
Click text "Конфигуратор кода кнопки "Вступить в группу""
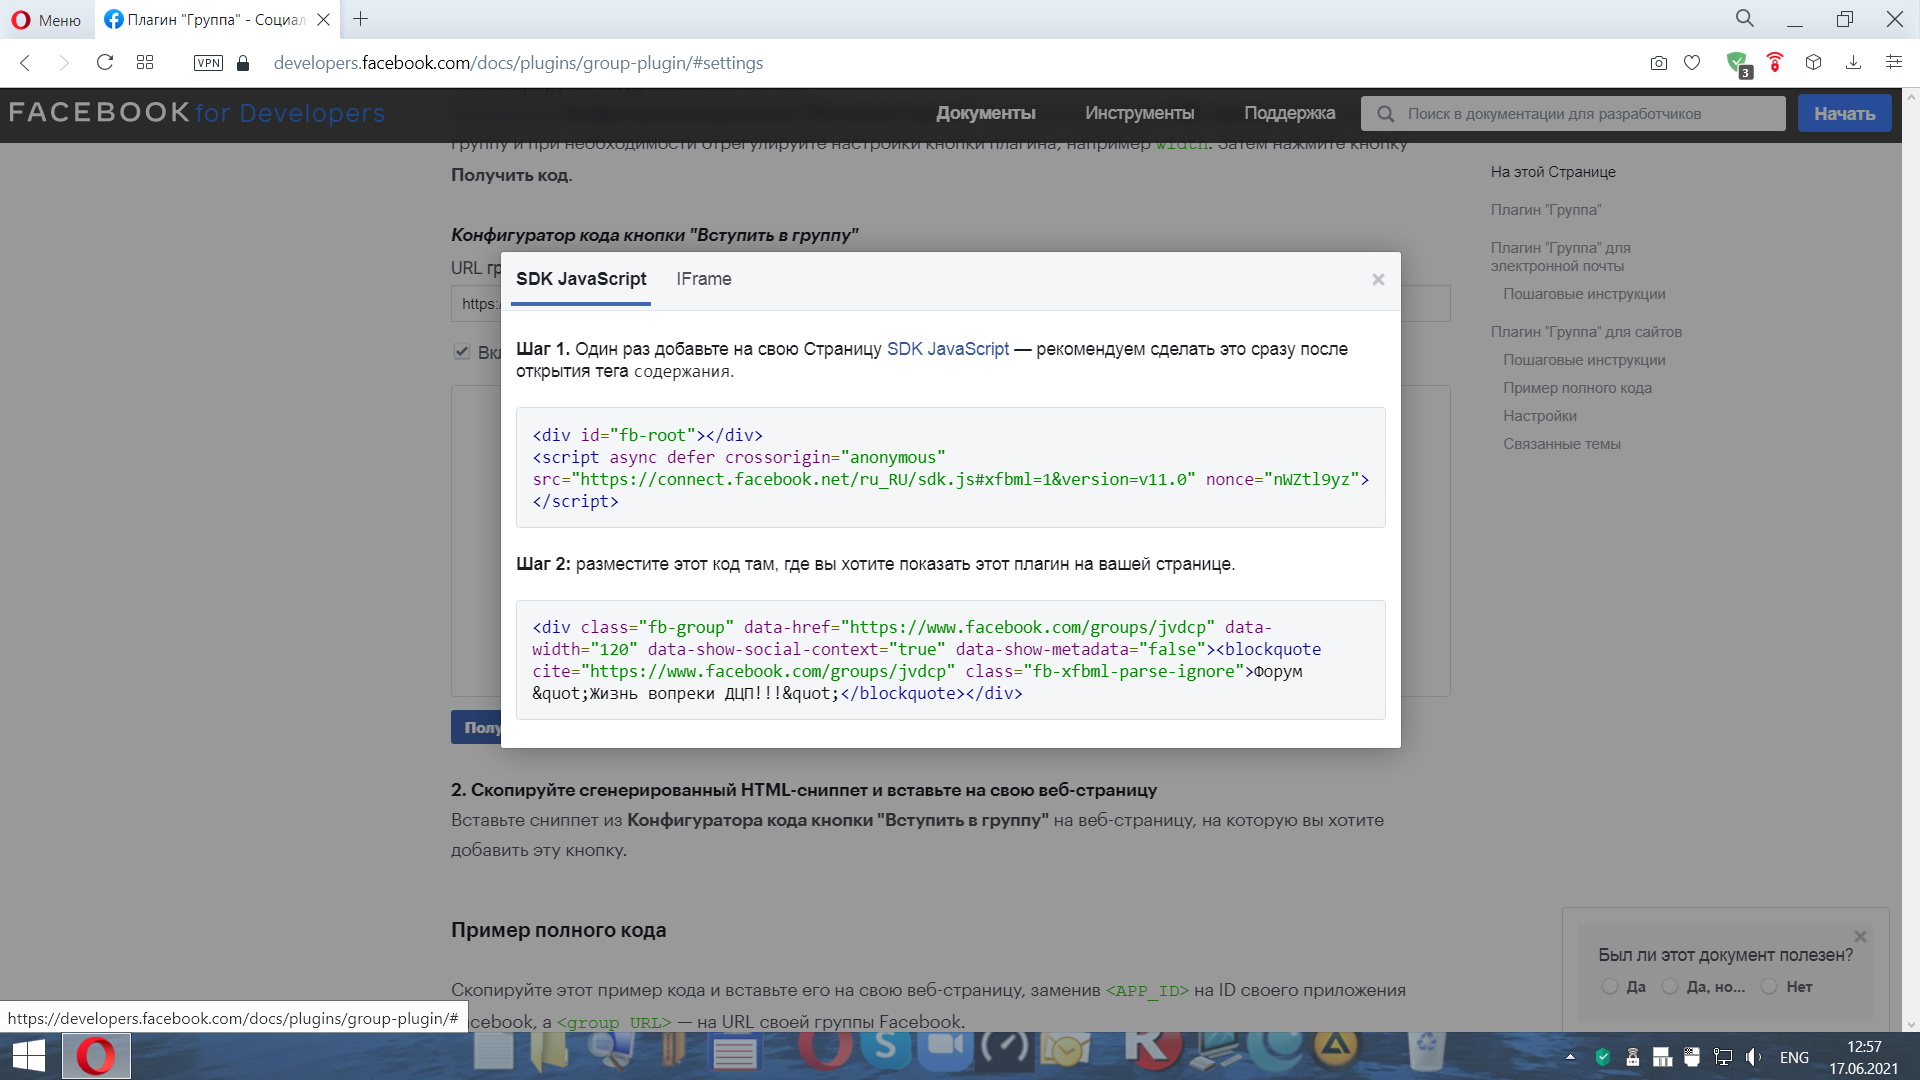click(654, 235)
